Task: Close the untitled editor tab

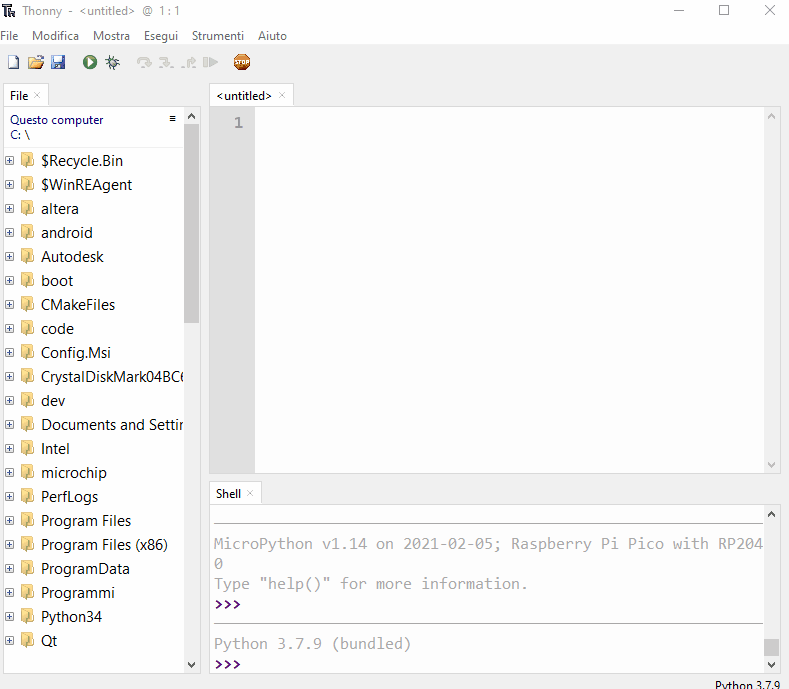Action: point(282,95)
